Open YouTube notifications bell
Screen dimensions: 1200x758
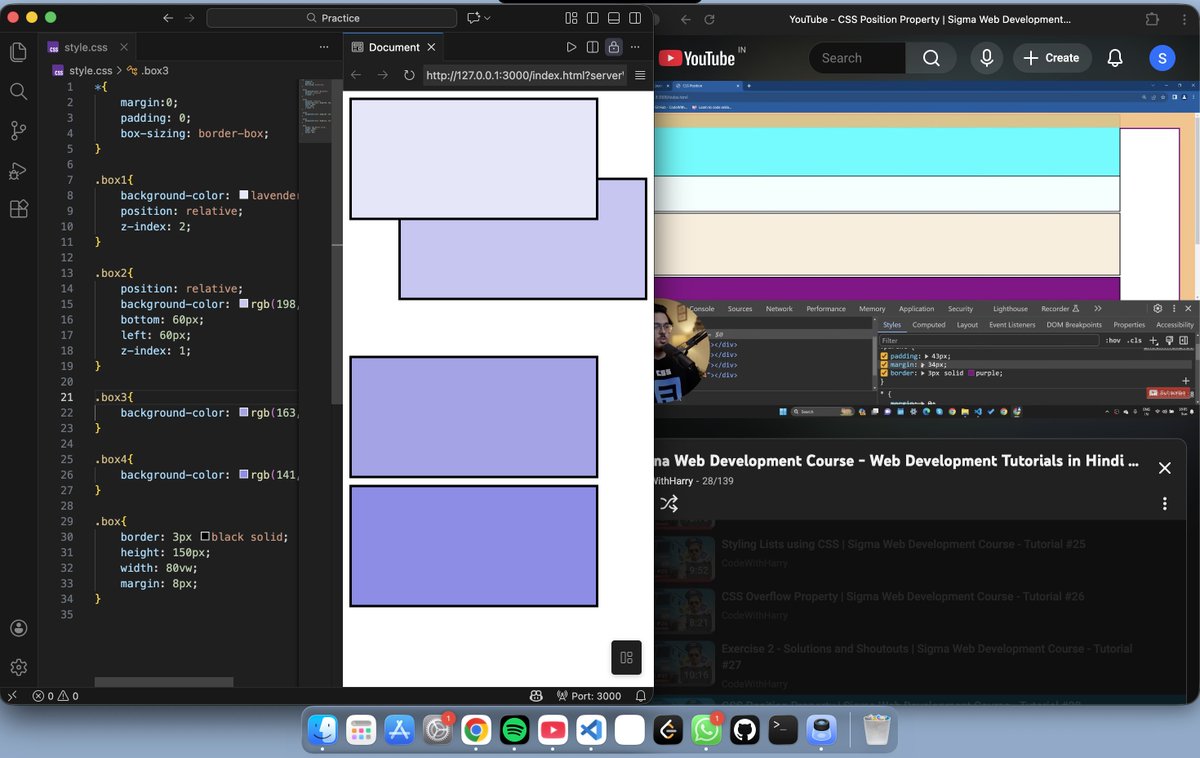coord(1115,58)
